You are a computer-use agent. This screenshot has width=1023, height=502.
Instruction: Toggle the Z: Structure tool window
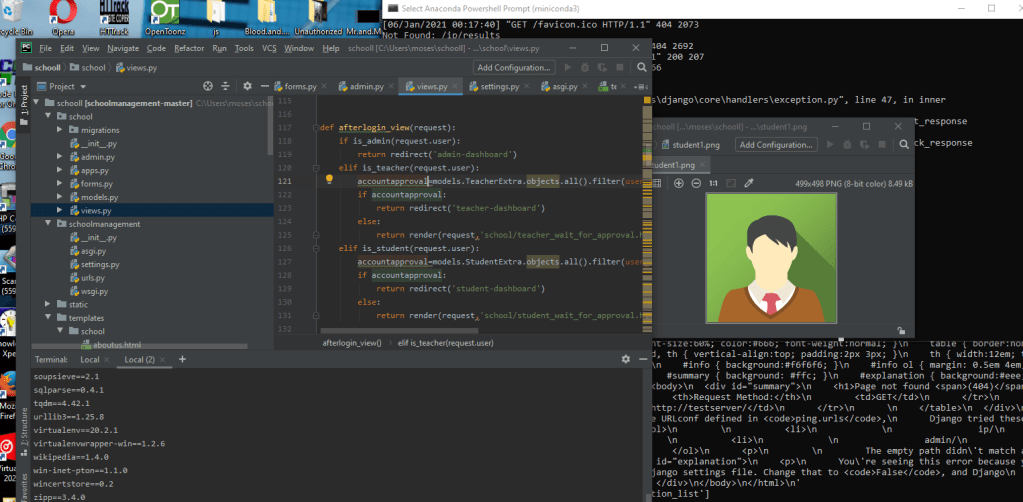[25, 425]
